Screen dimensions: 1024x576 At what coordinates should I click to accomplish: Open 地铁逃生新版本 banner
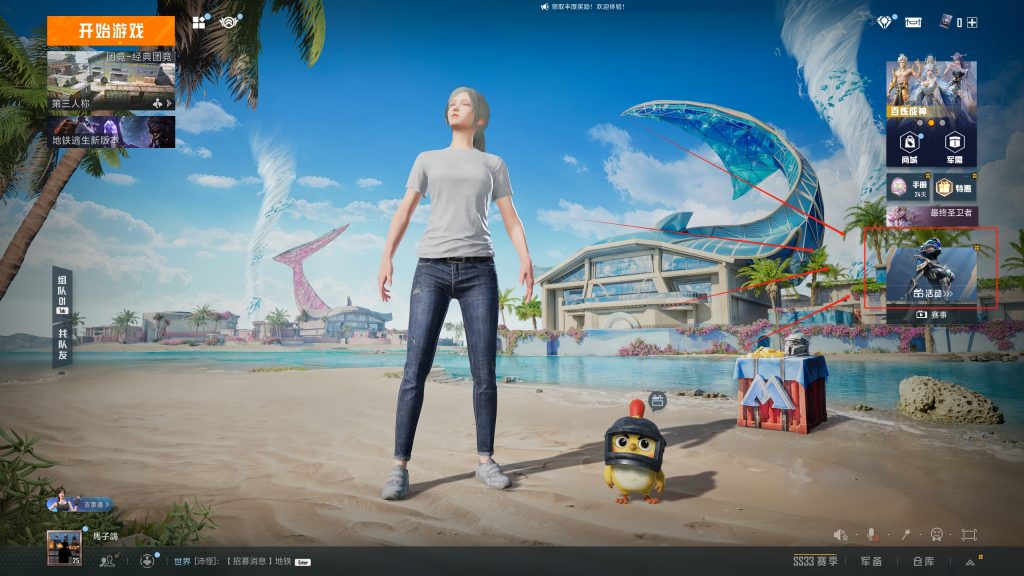click(111, 132)
